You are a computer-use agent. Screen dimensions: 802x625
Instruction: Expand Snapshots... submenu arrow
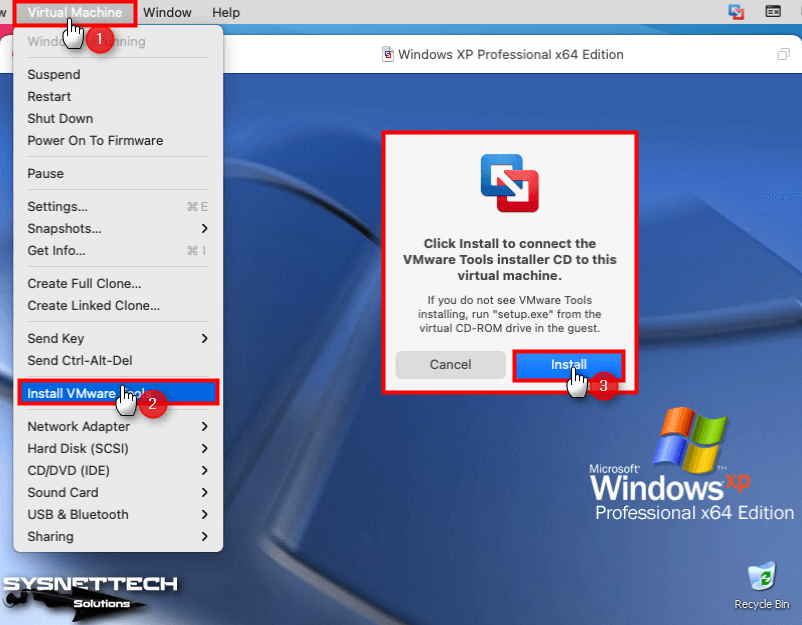click(x=205, y=229)
